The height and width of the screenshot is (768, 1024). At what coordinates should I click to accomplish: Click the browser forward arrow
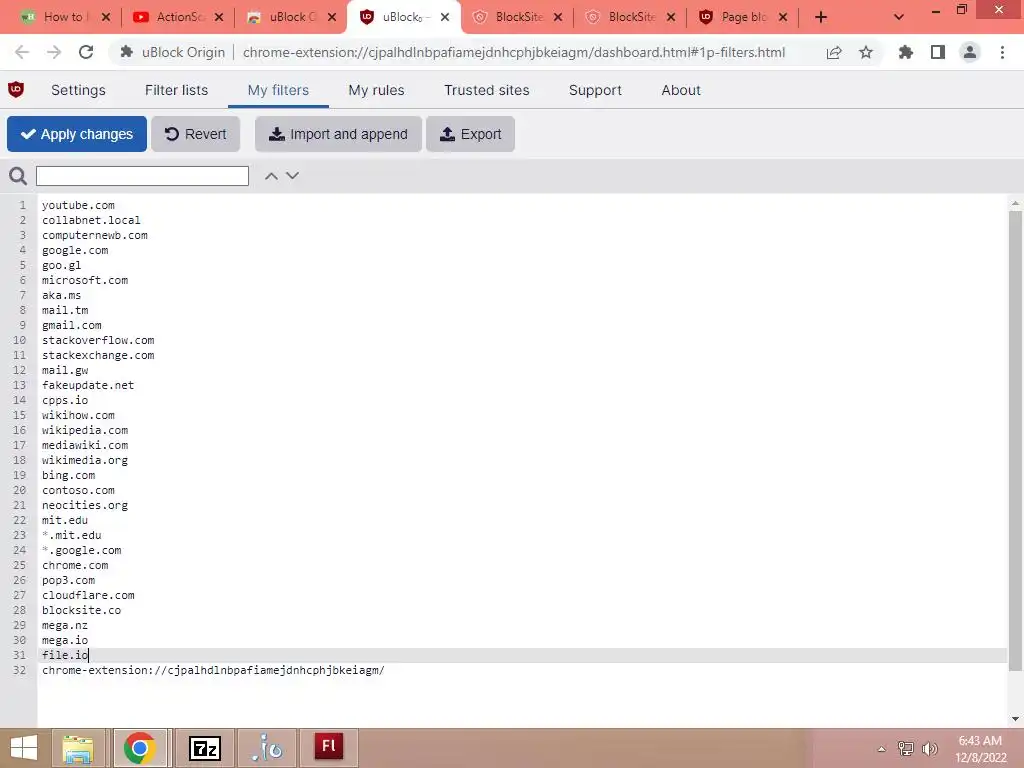click(54, 52)
